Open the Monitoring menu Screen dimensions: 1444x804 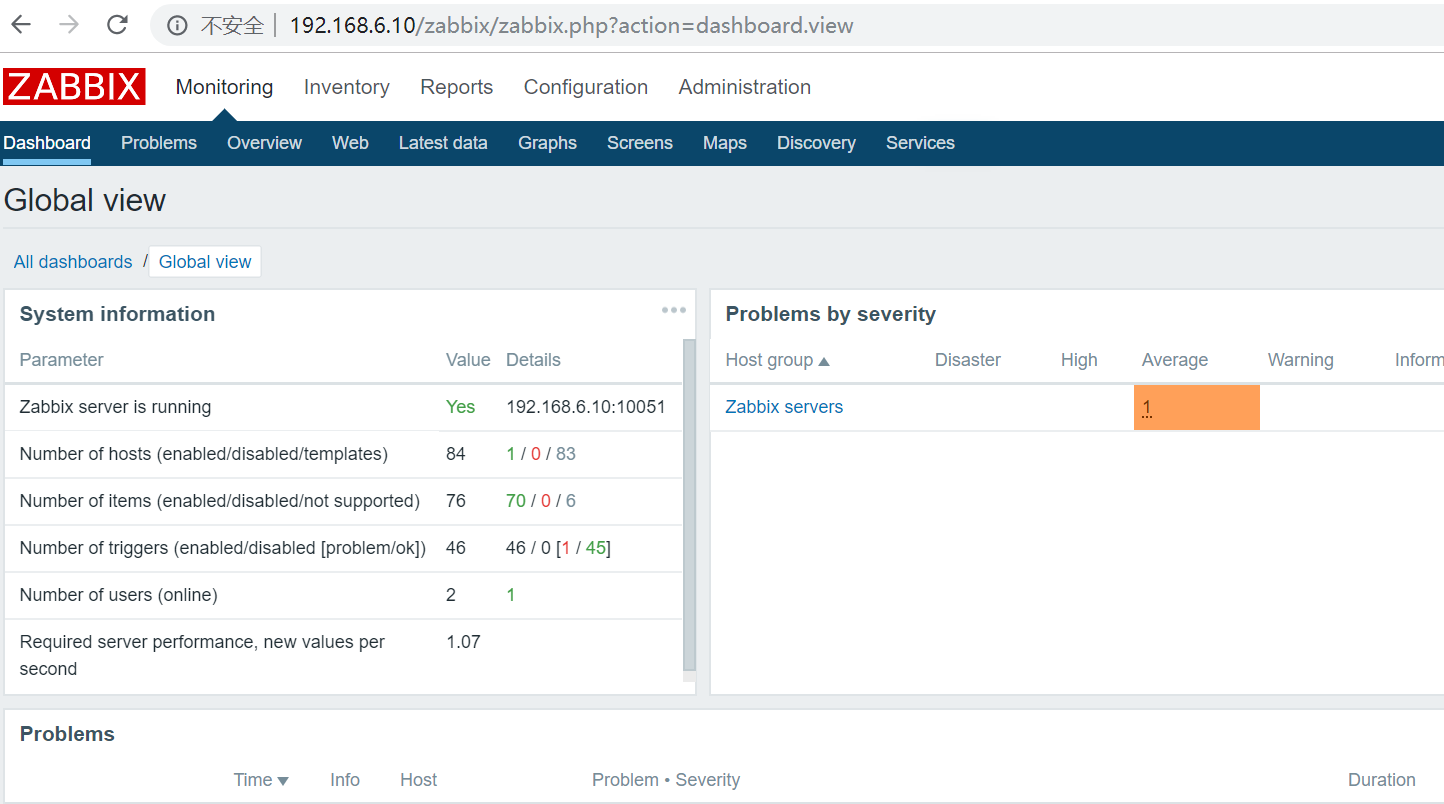point(224,87)
